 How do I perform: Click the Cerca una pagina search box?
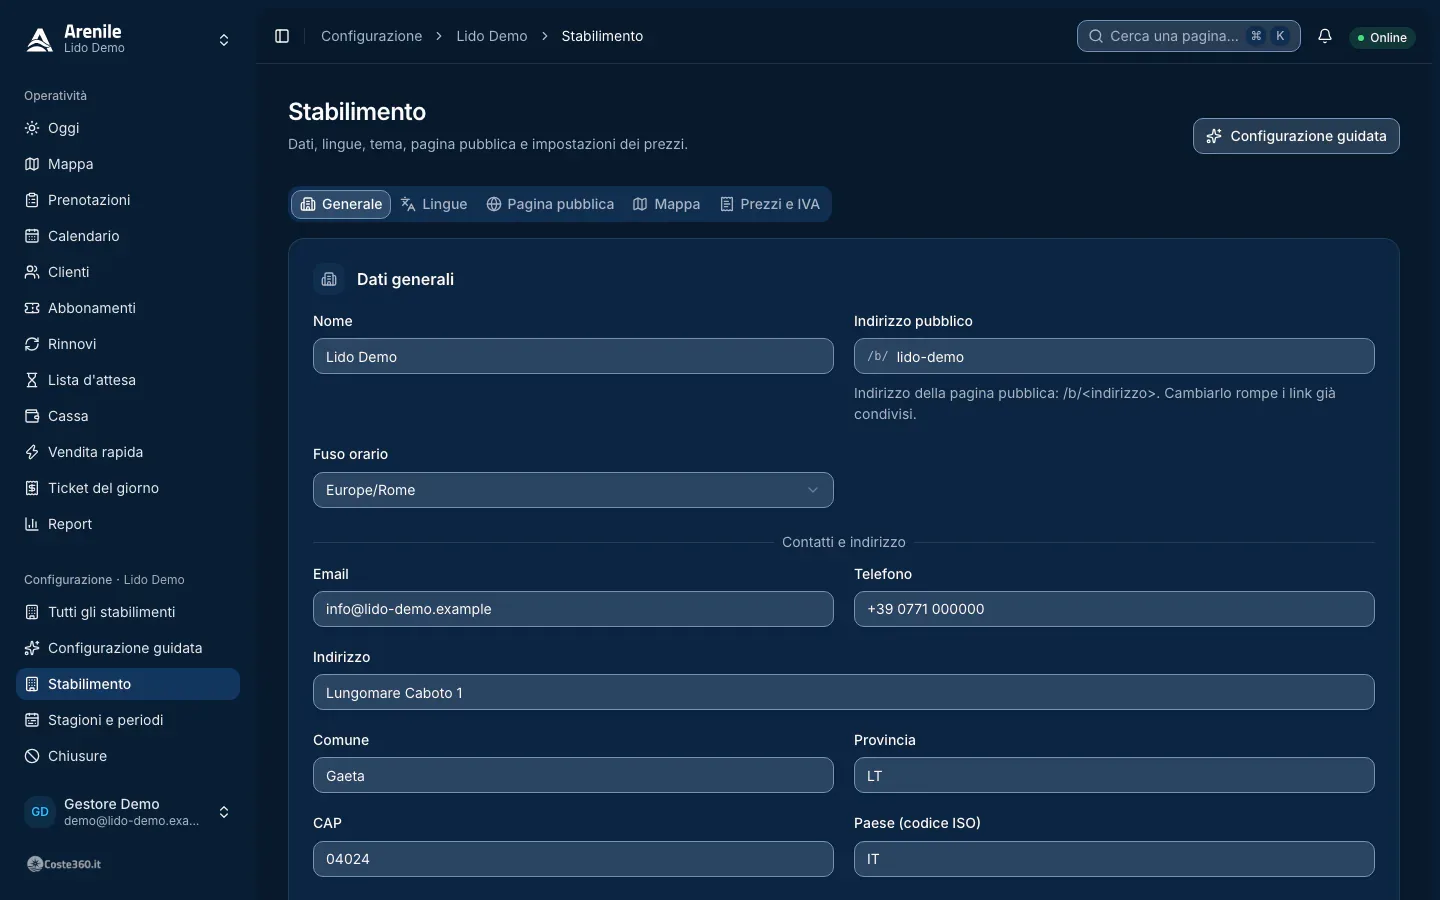(x=1189, y=36)
